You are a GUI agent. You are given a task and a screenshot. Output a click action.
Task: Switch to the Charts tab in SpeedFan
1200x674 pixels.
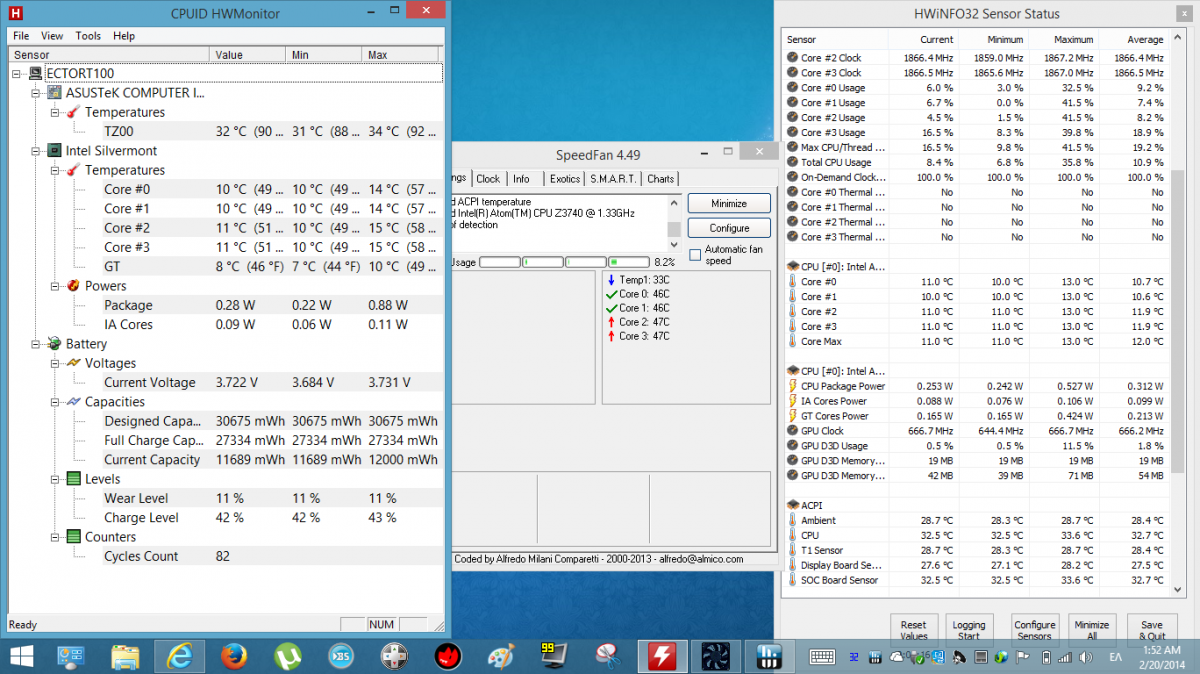(661, 179)
